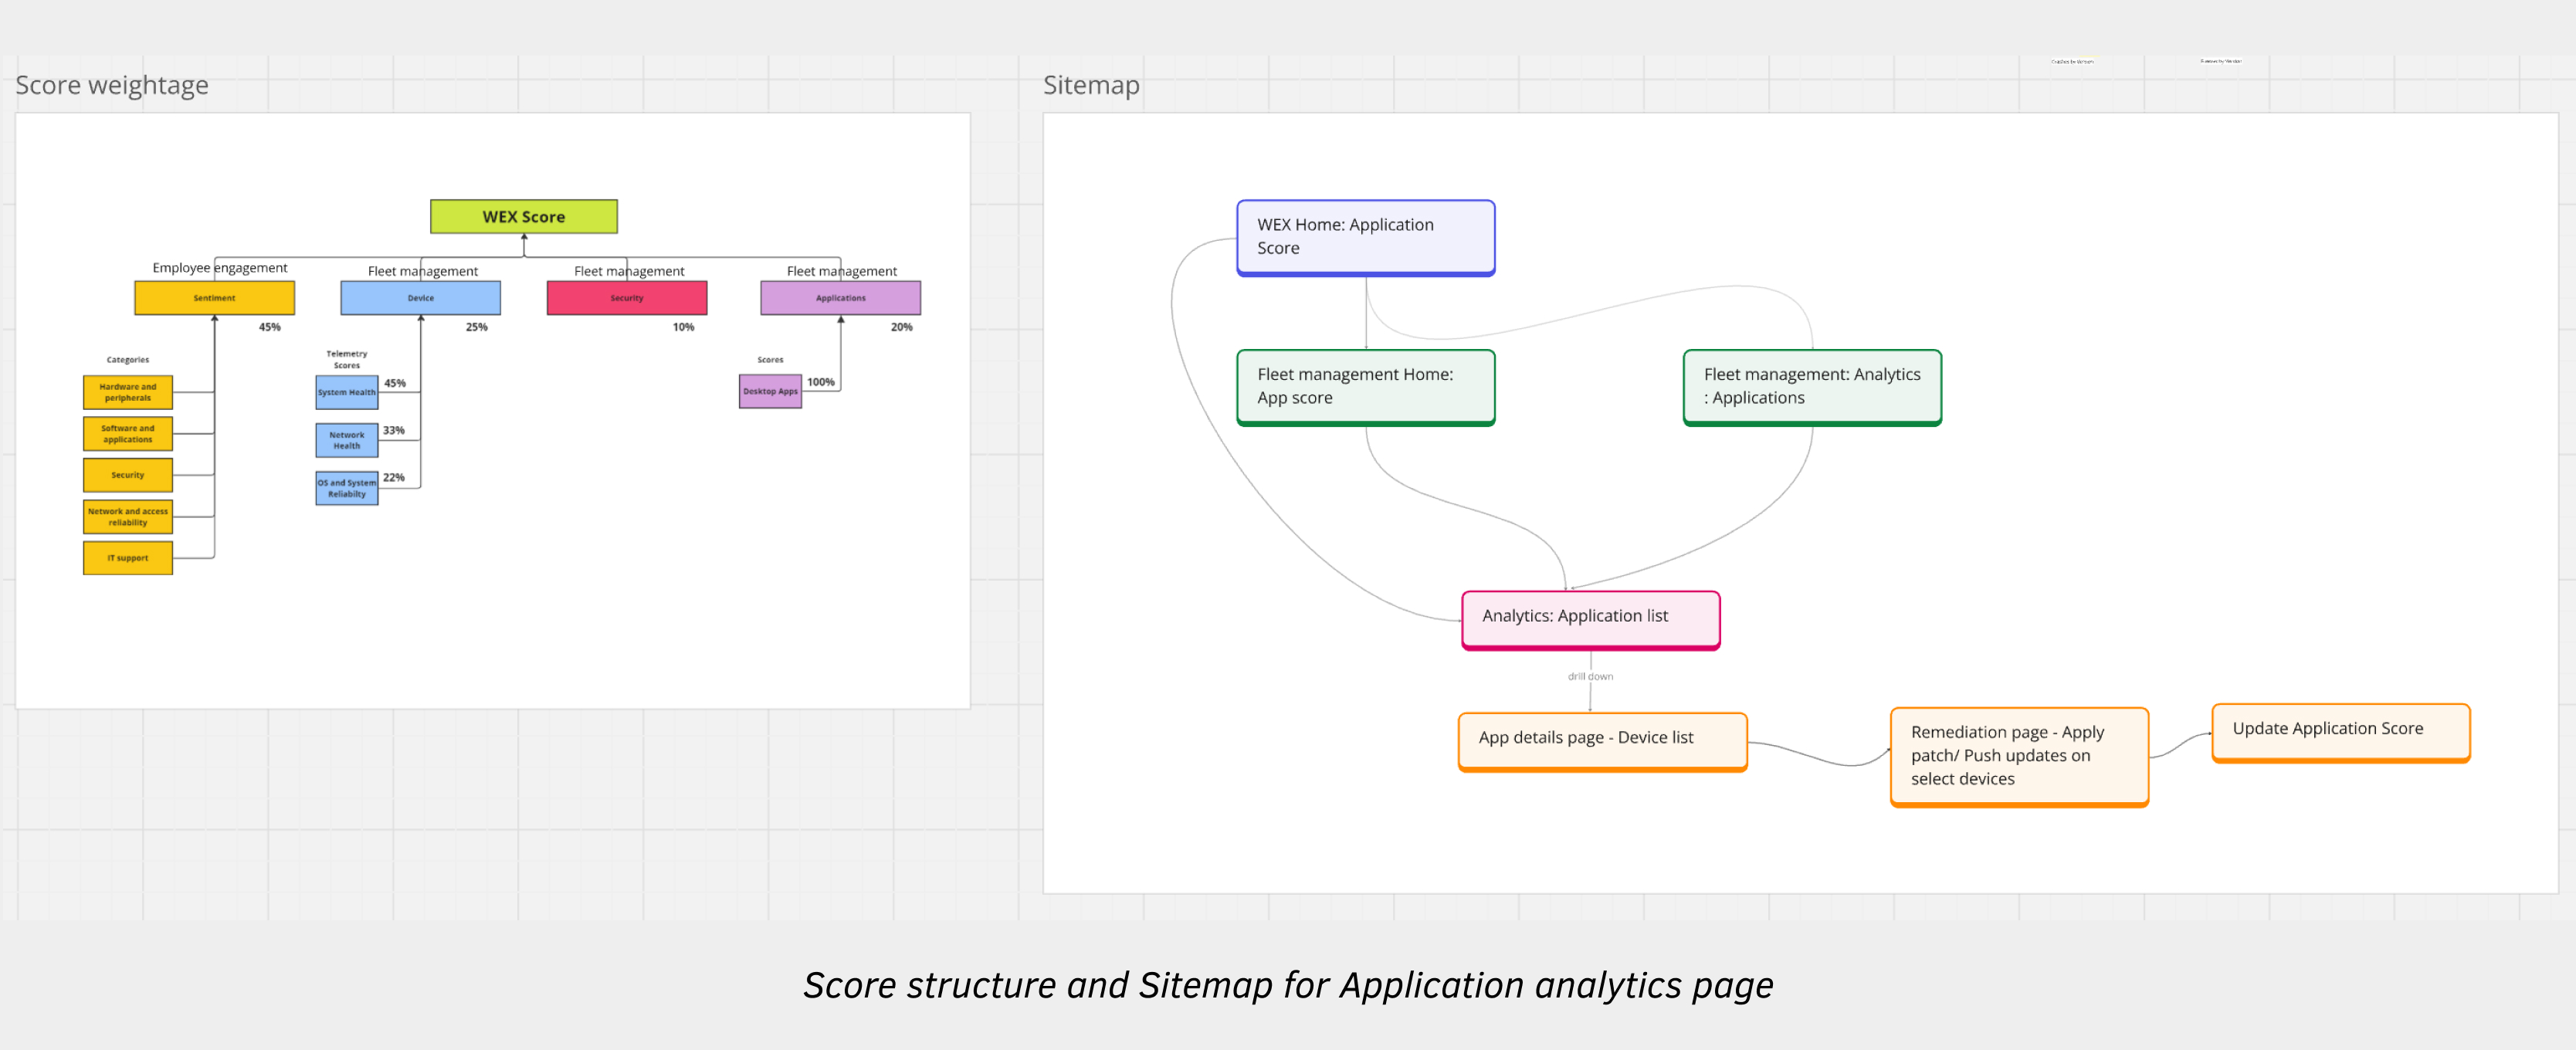The width and height of the screenshot is (2576, 1050).
Task: Select the green WEX Score box
Action: [x=523, y=216]
